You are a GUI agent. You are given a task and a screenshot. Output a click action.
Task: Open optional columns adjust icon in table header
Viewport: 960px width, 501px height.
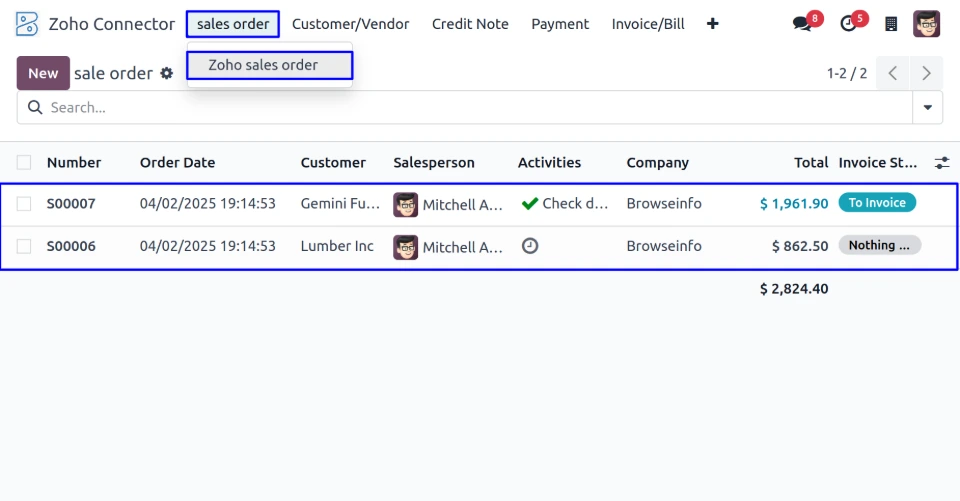click(942, 162)
